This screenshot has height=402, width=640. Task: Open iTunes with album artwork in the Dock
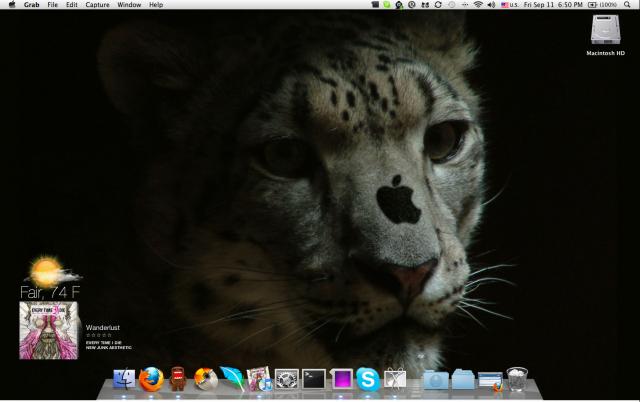(x=259, y=379)
